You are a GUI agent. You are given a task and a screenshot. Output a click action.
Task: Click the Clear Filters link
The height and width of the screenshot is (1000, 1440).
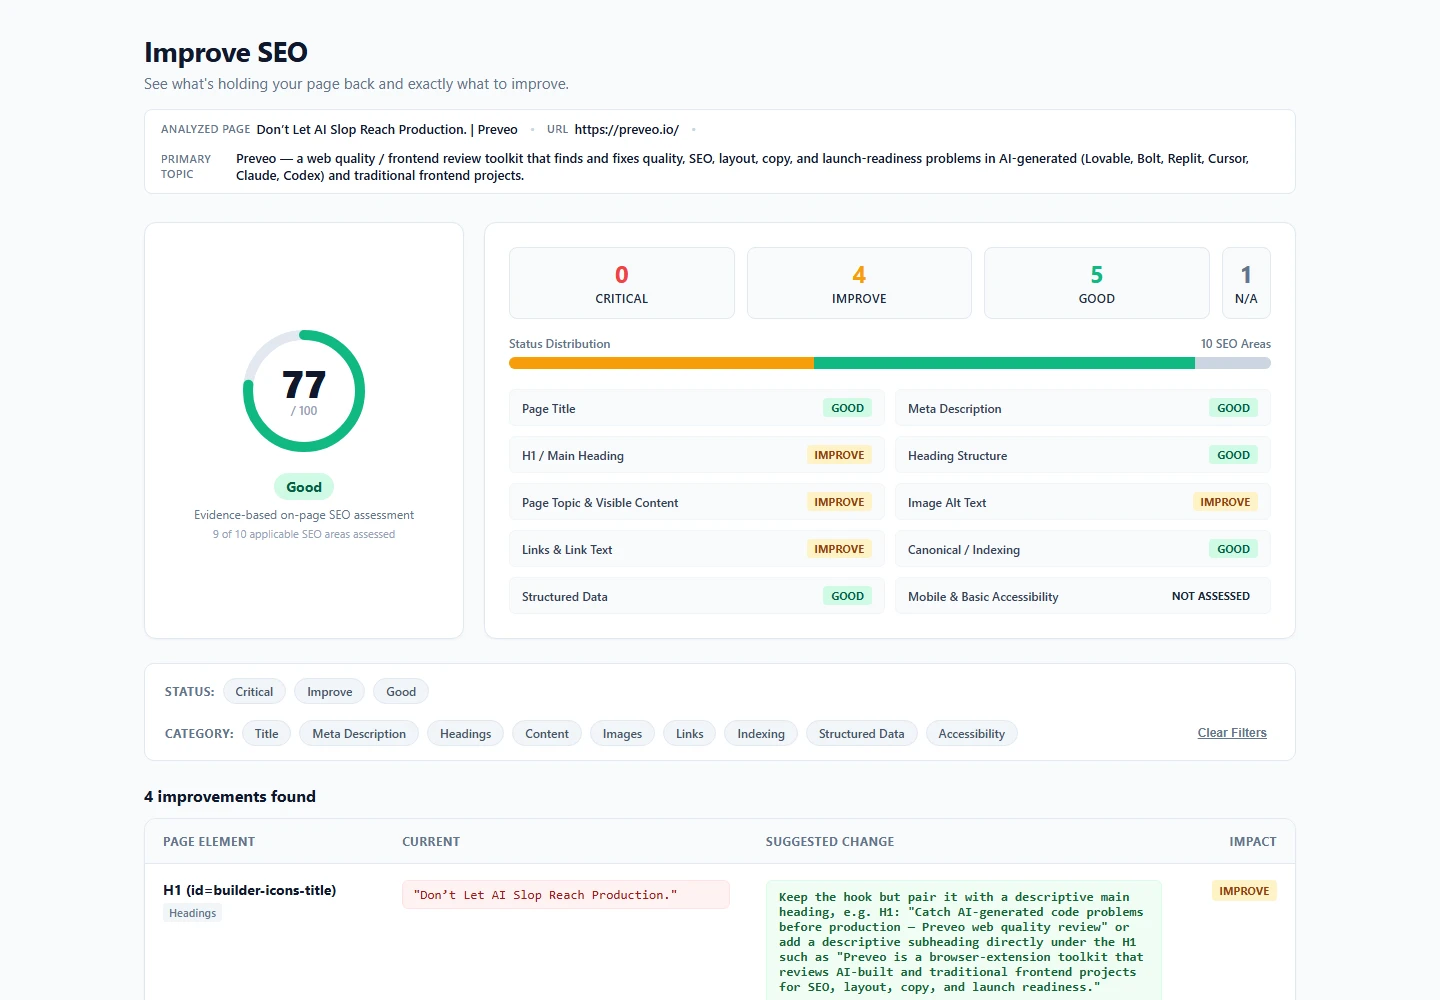(1232, 733)
